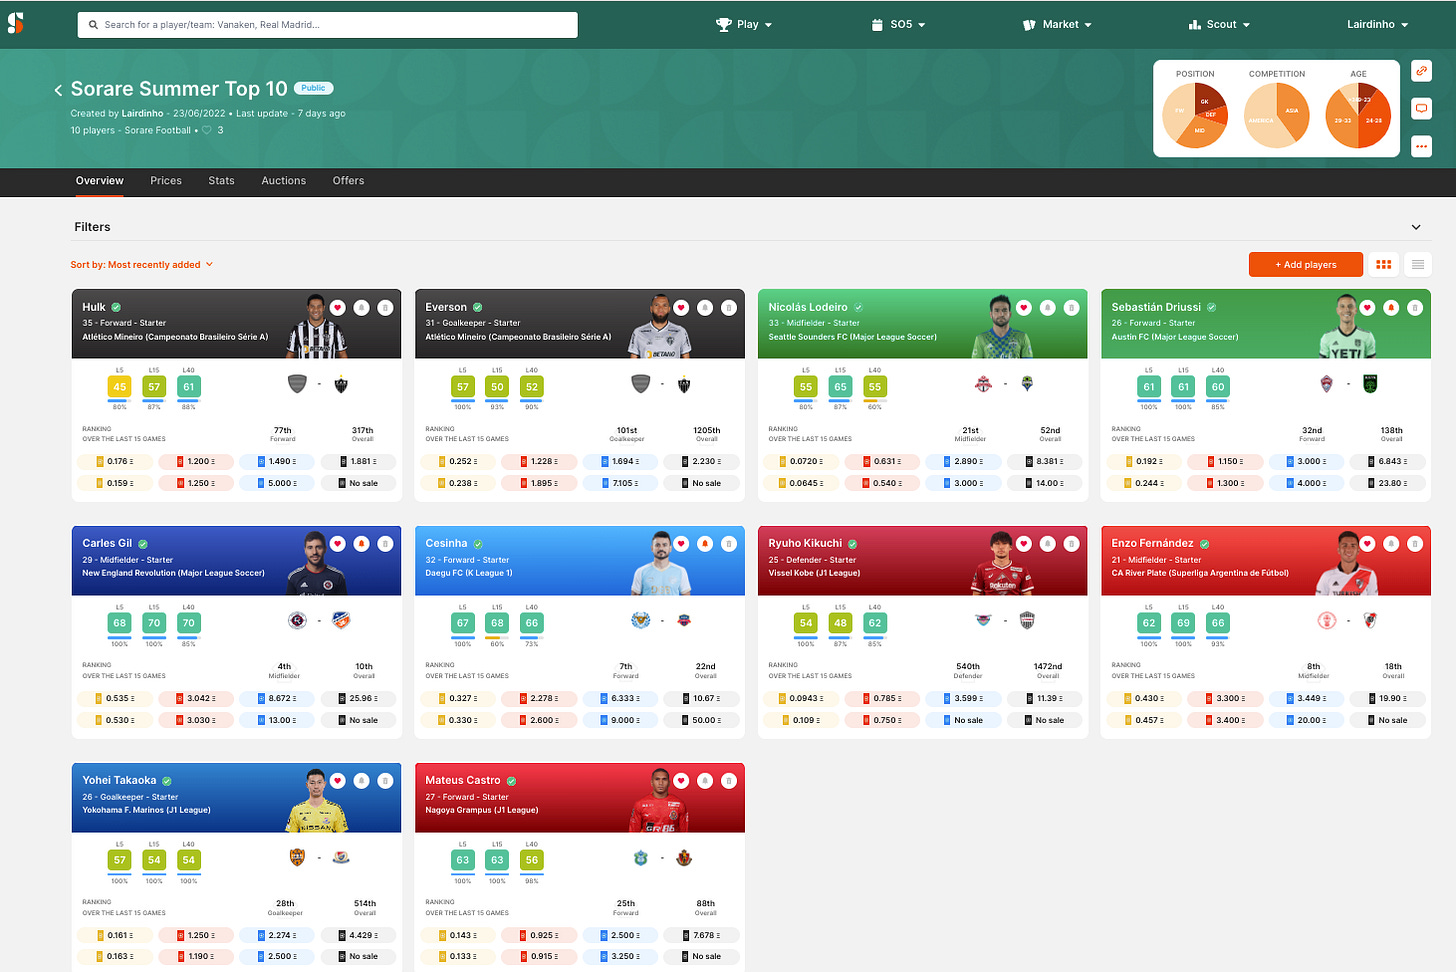
Task: Delete Enzo Fernández from the list
Action: click(x=1415, y=544)
